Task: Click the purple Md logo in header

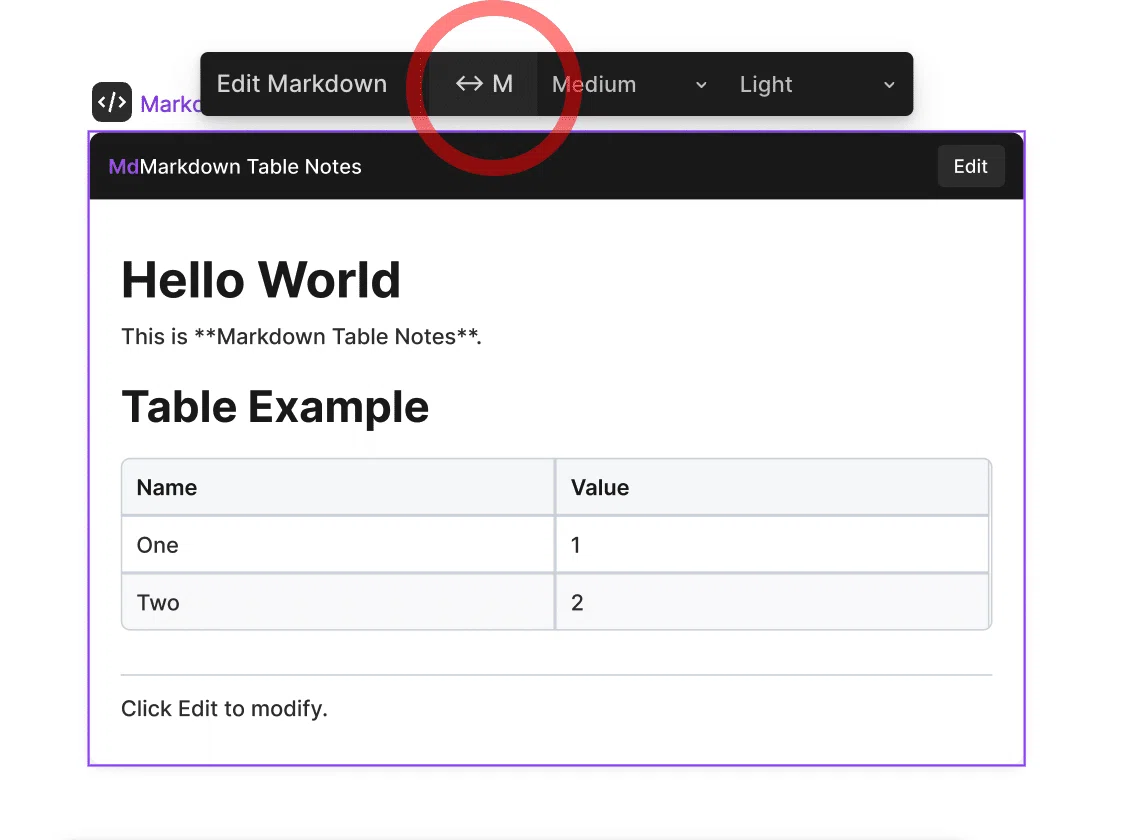Action: [123, 167]
